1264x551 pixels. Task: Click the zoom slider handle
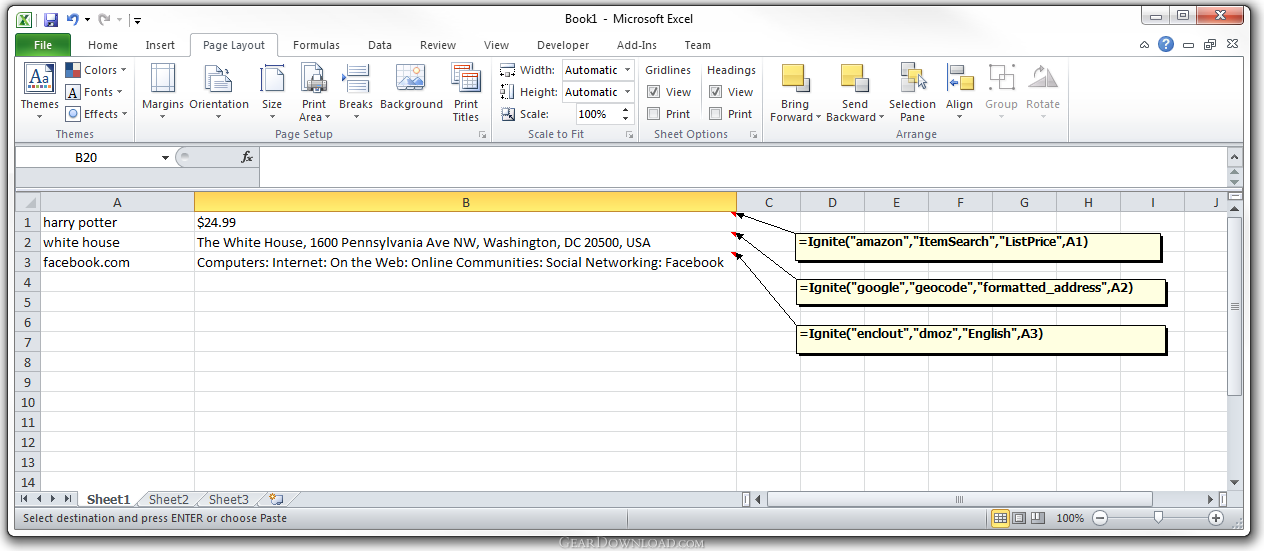click(1158, 518)
